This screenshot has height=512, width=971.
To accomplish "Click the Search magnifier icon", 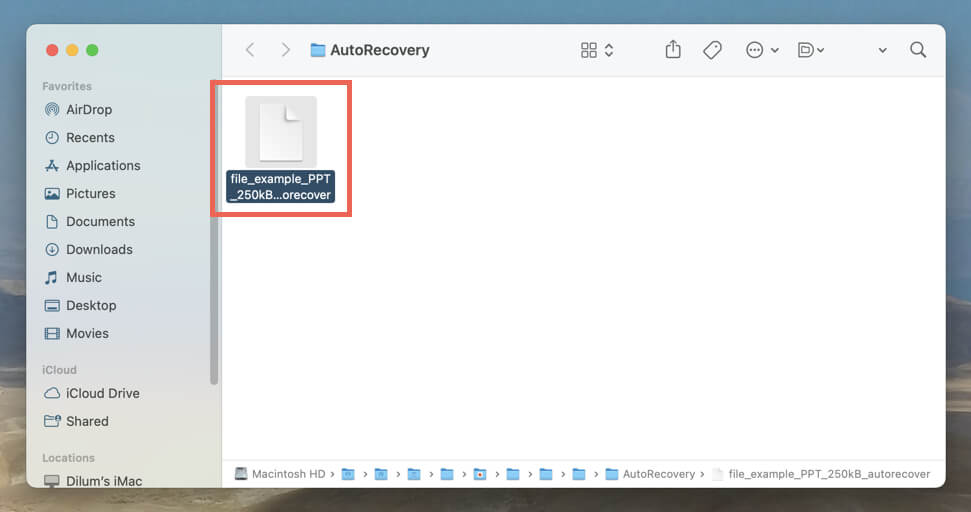I will point(918,50).
